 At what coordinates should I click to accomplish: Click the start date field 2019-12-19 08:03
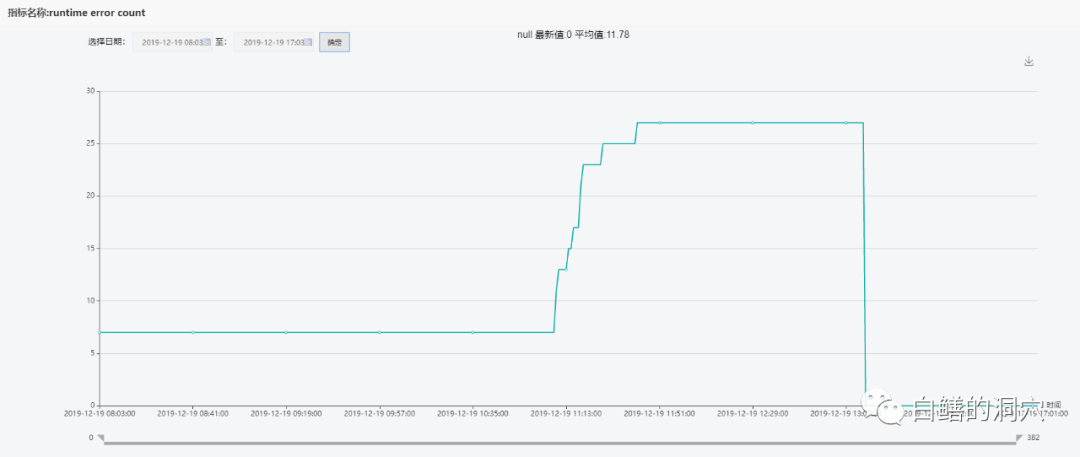point(171,43)
